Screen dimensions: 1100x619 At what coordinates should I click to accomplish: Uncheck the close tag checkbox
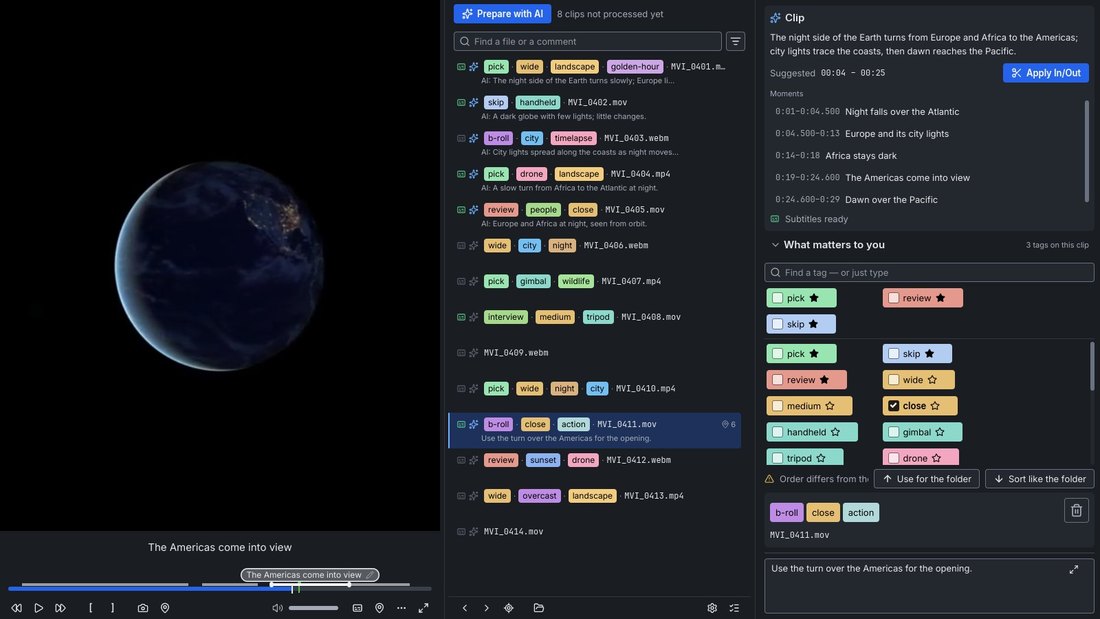(x=893, y=406)
